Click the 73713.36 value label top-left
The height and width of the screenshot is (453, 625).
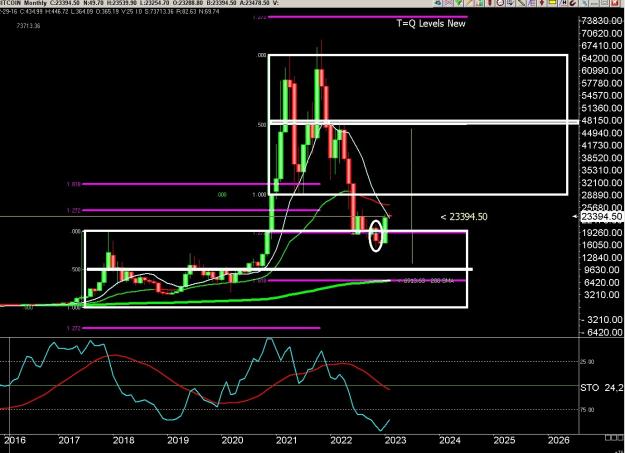tap(29, 26)
